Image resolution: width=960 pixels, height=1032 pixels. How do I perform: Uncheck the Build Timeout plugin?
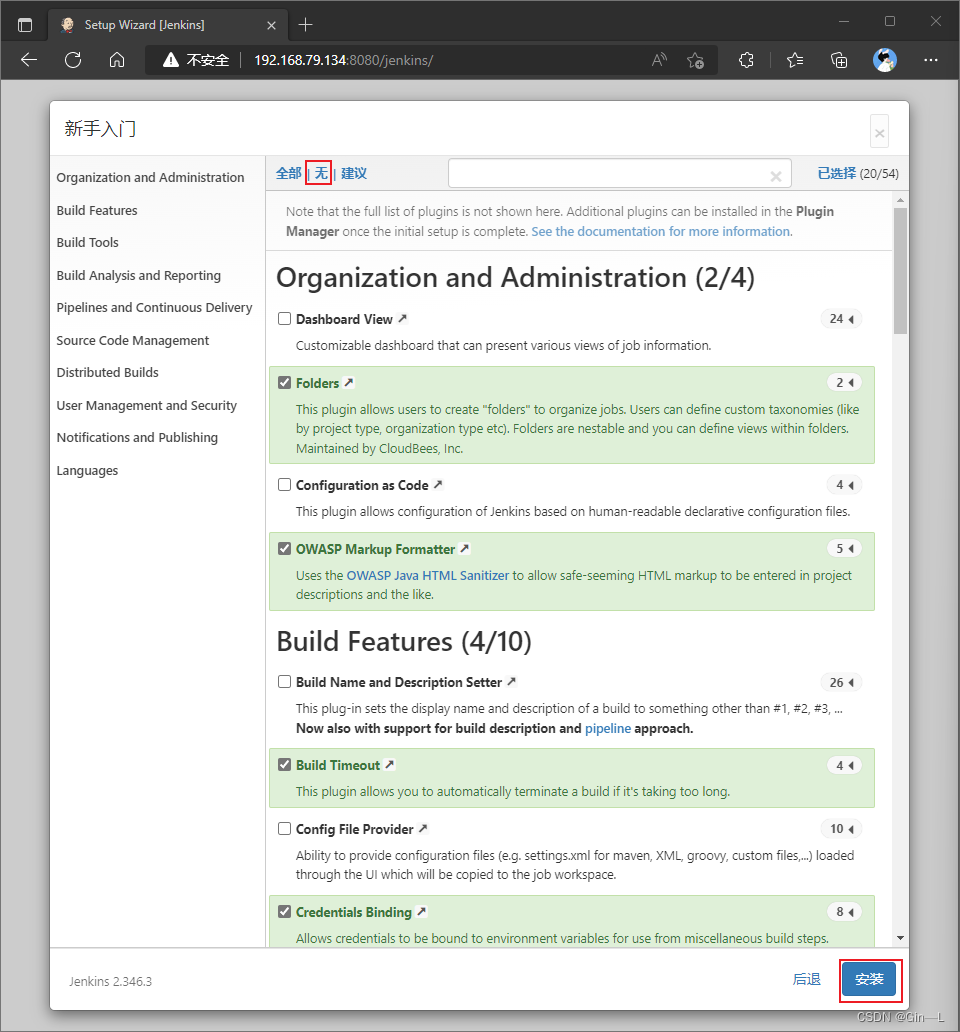click(x=284, y=764)
